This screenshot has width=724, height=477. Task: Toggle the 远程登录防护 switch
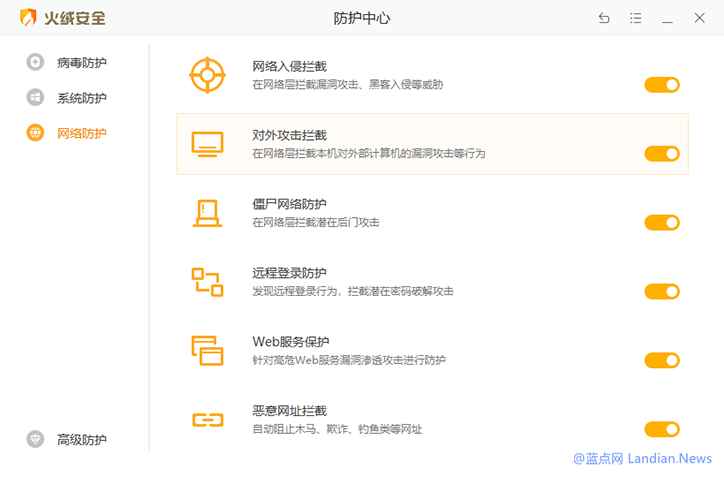661,291
